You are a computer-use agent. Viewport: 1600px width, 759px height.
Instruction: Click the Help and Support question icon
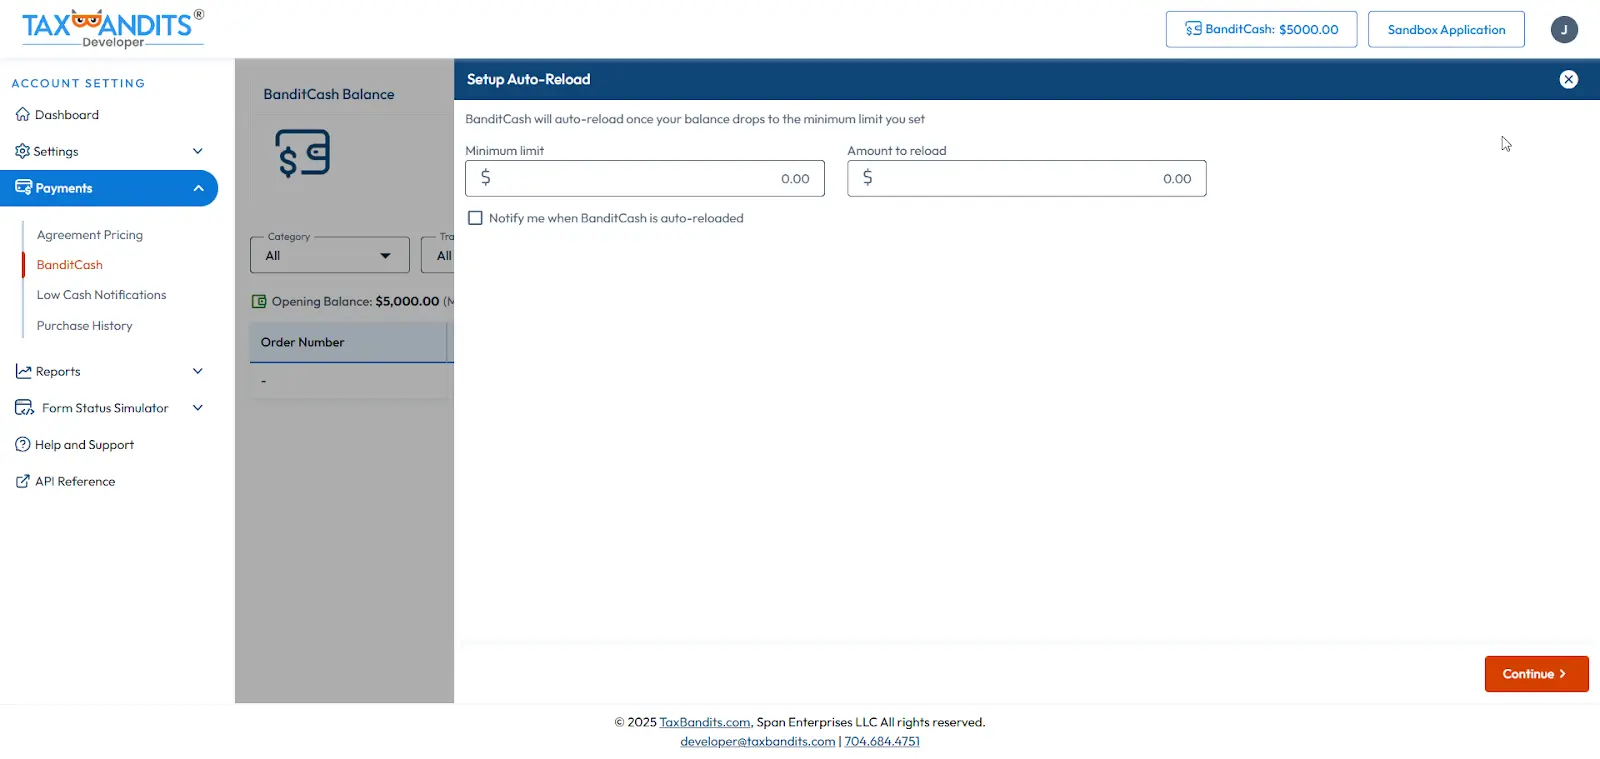click(22, 445)
